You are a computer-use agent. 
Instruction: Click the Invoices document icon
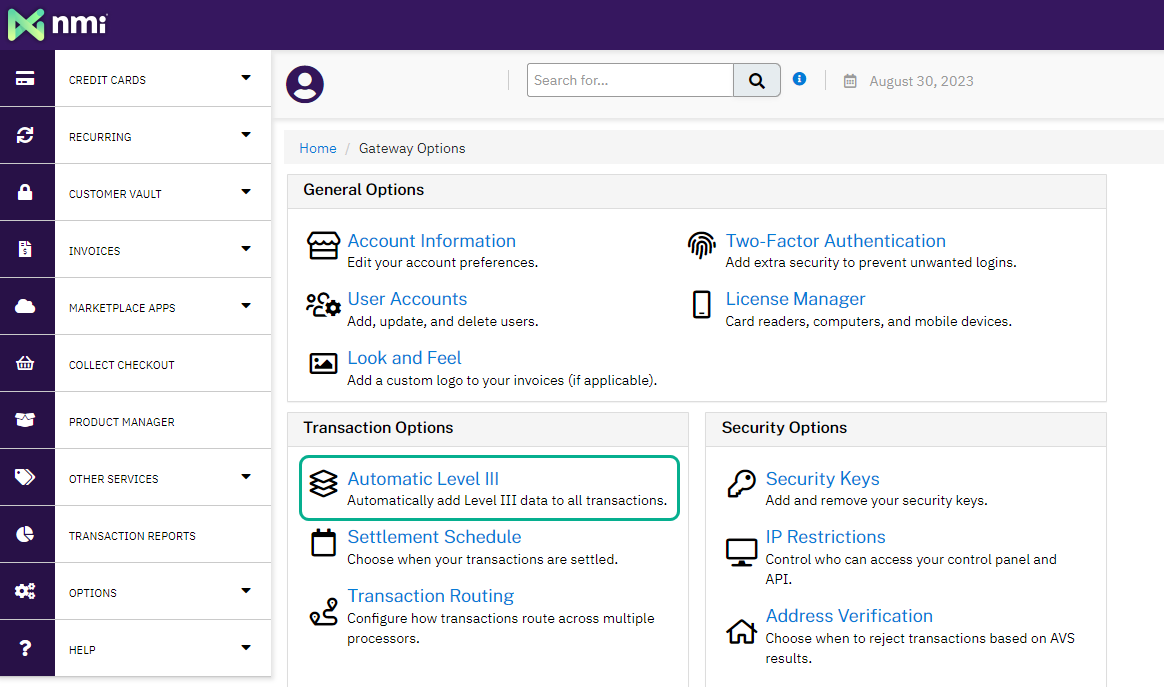click(25, 249)
